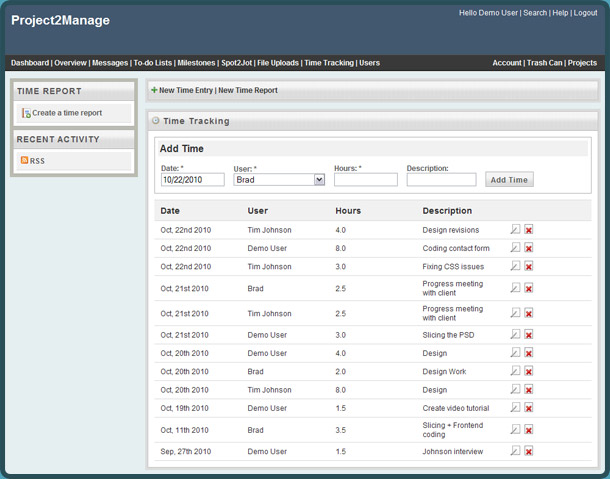Open the Account page
This screenshot has width=610, height=479.
[x=507, y=63]
